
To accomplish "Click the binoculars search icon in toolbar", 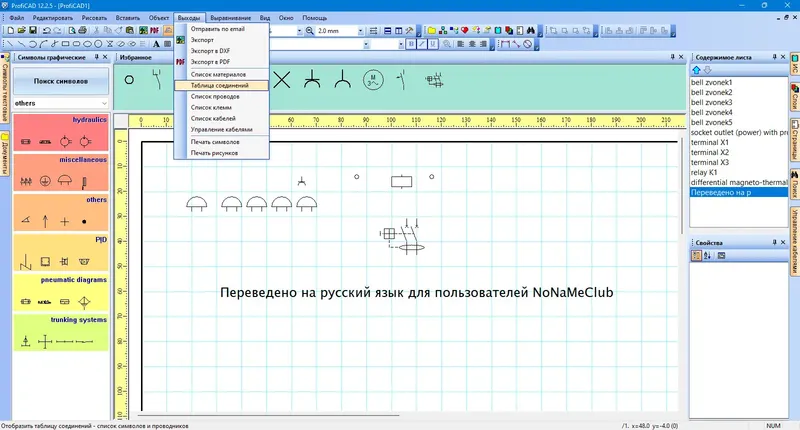I will coord(531,31).
